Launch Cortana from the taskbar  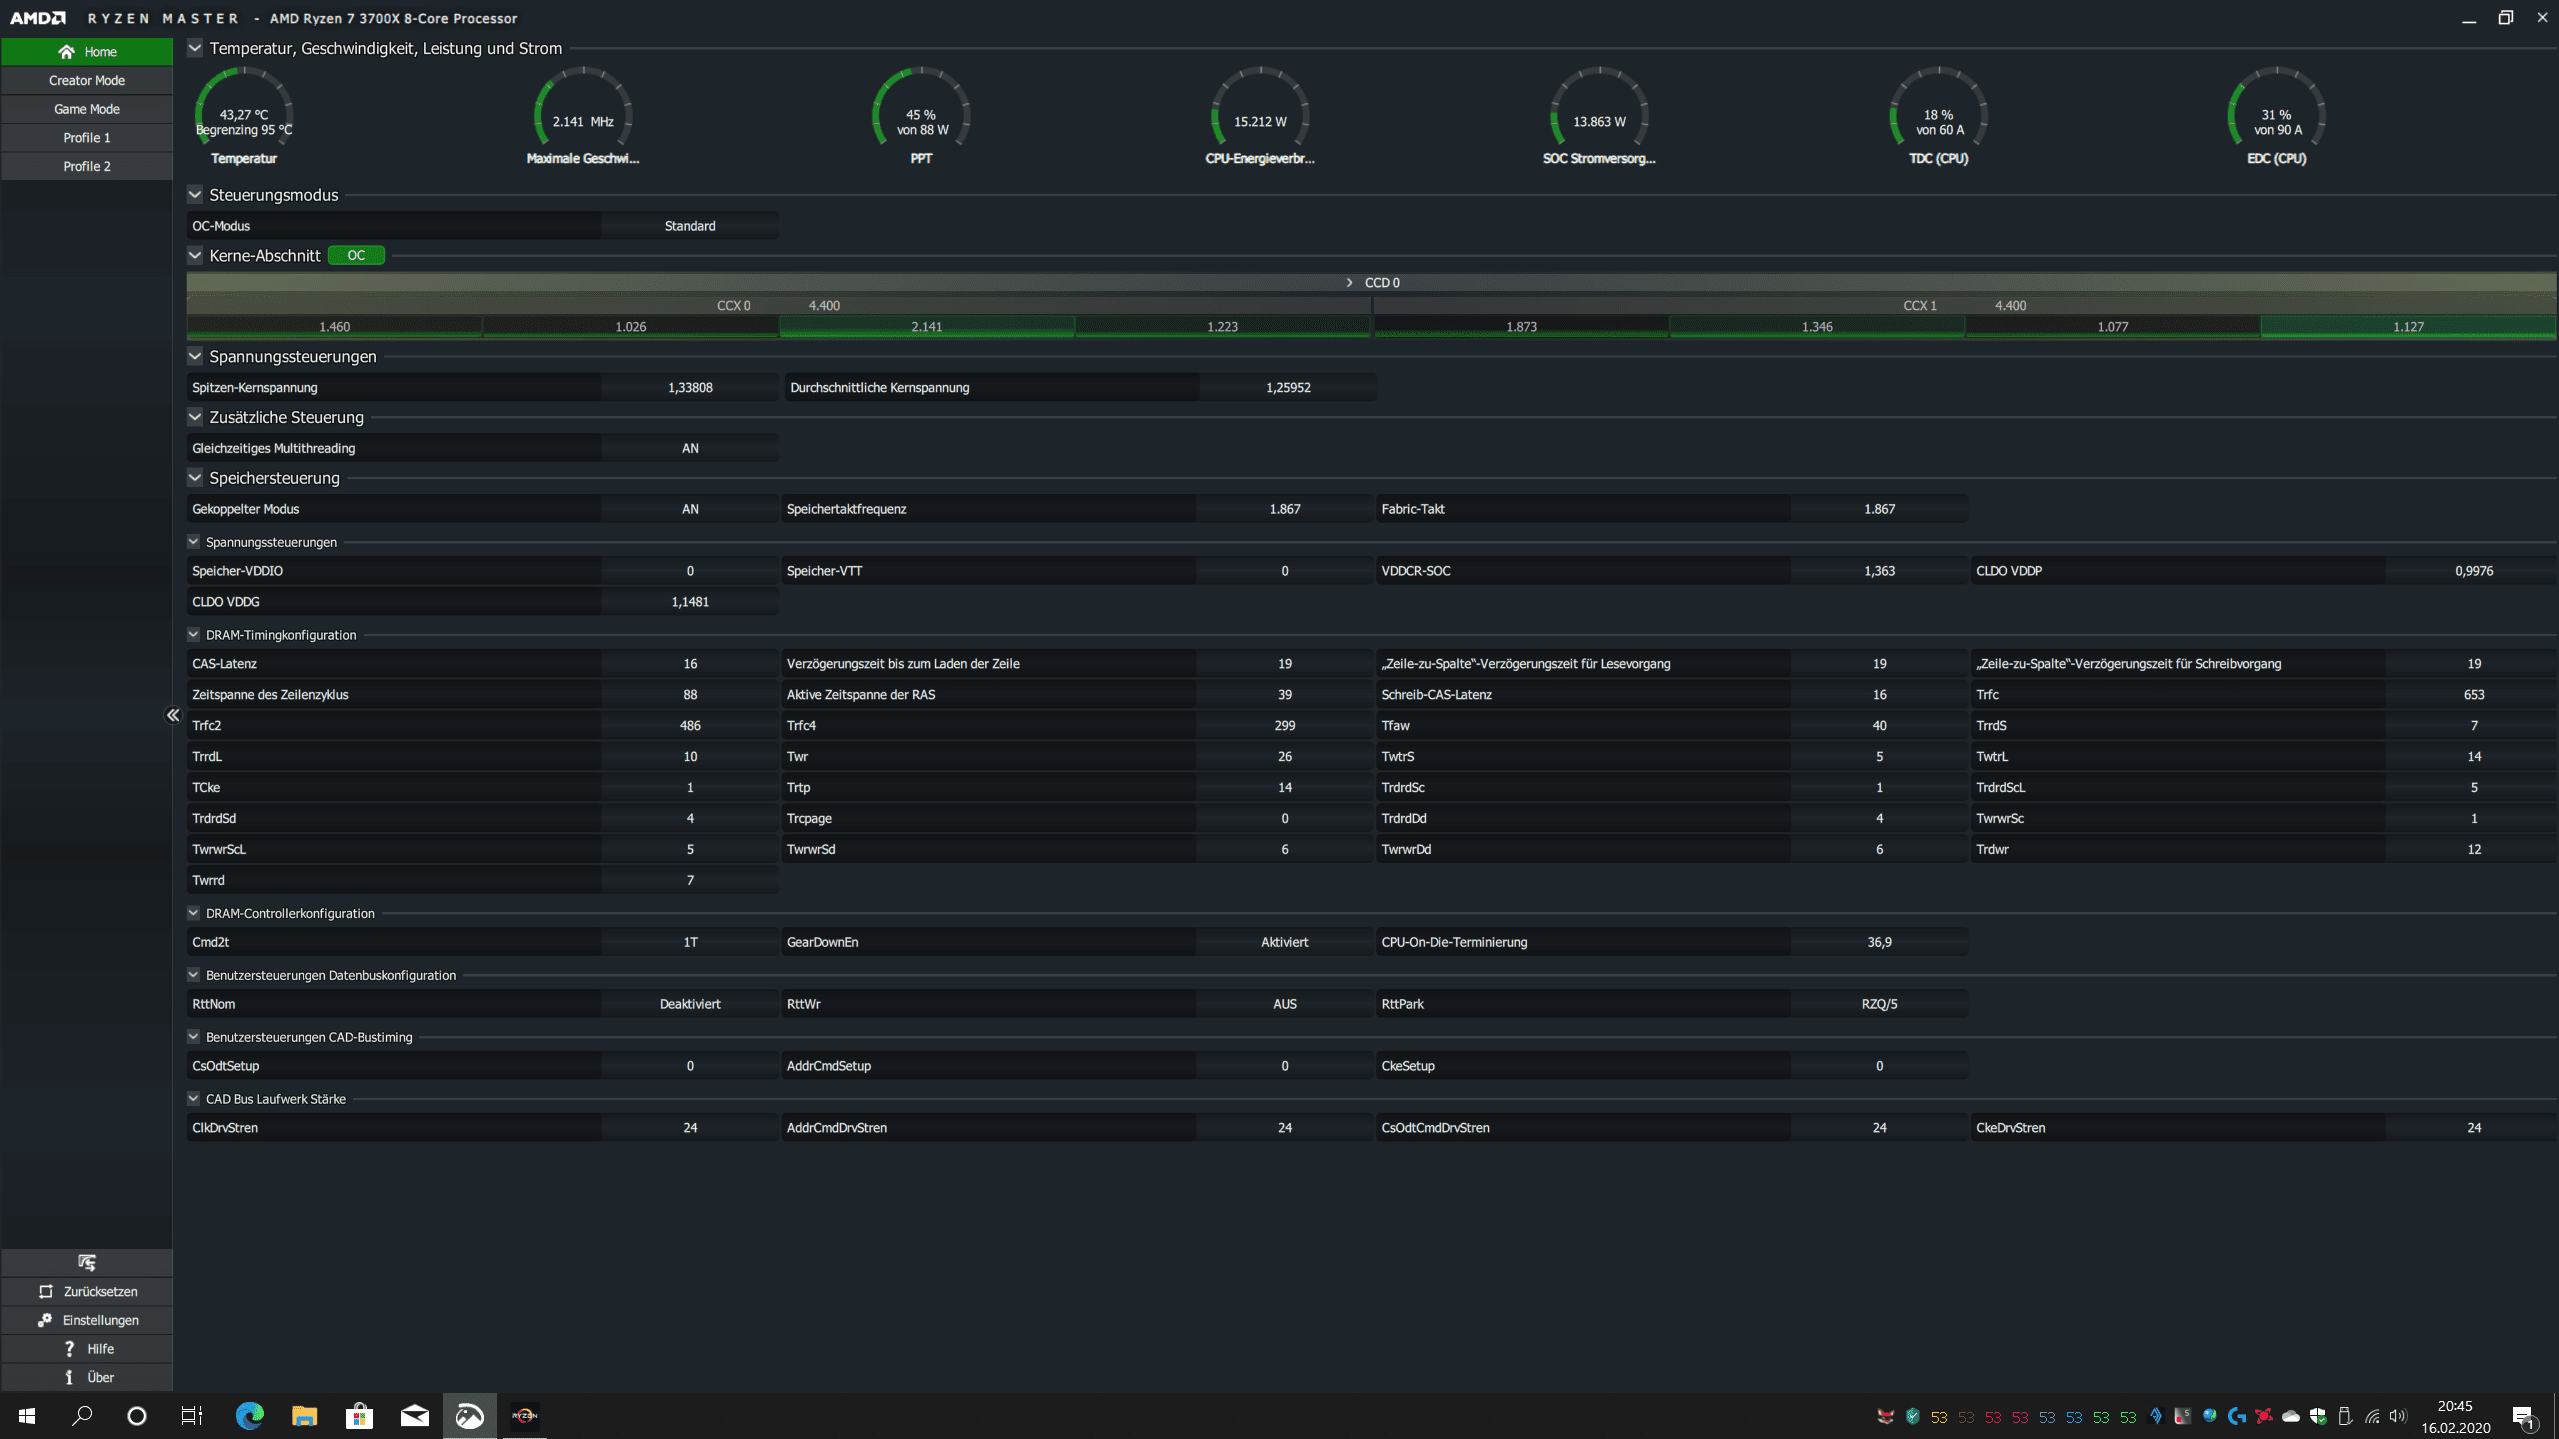pyautogui.click(x=137, y=1416)
